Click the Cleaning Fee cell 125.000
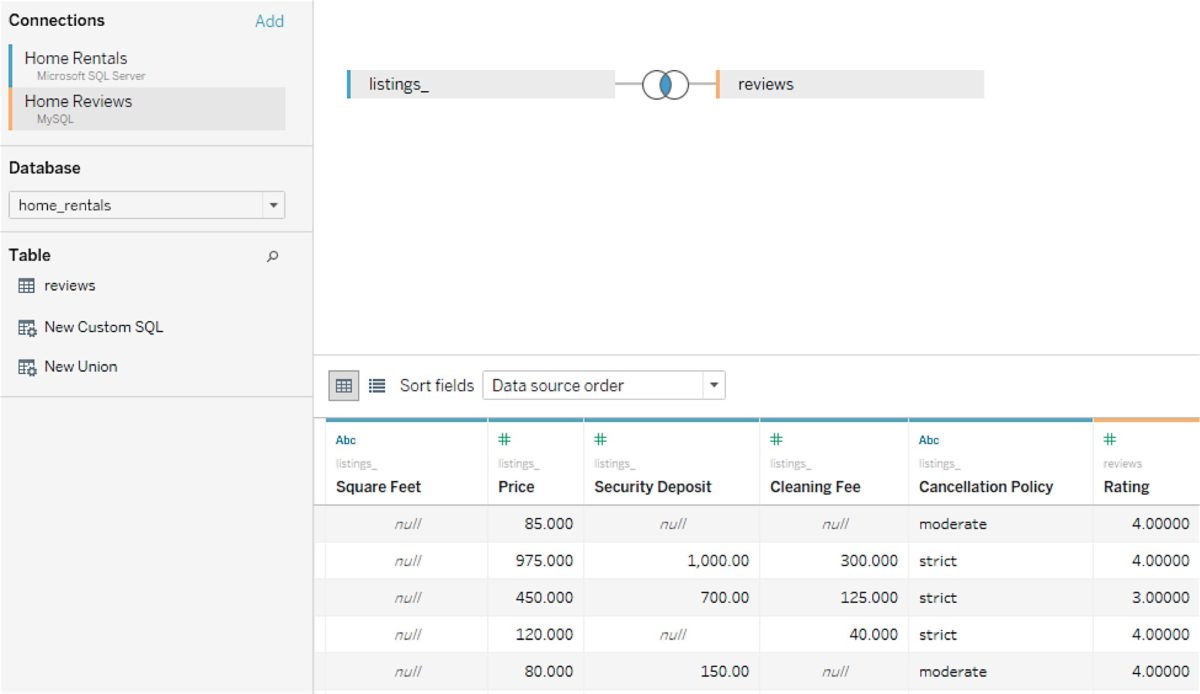The width and height of the screenshot is (1200, 694). click(x=834, y=598)
